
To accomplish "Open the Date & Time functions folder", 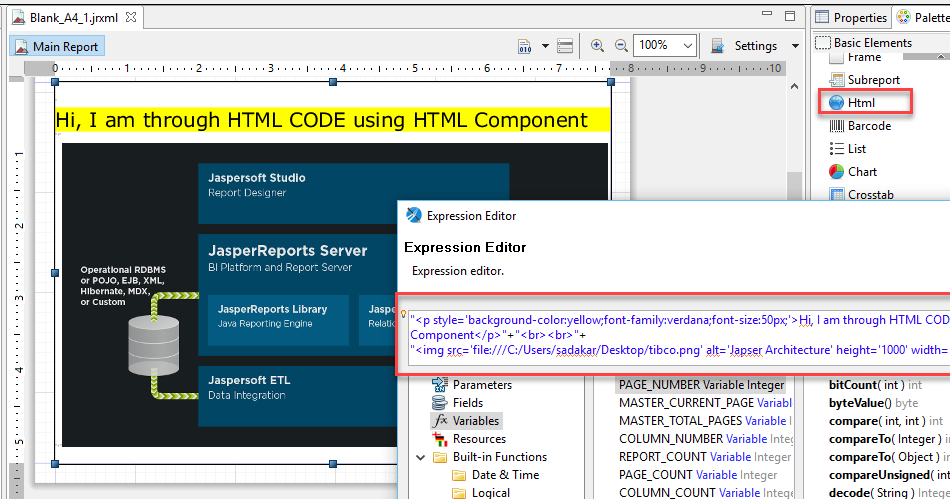I will (x=496, y=475).
